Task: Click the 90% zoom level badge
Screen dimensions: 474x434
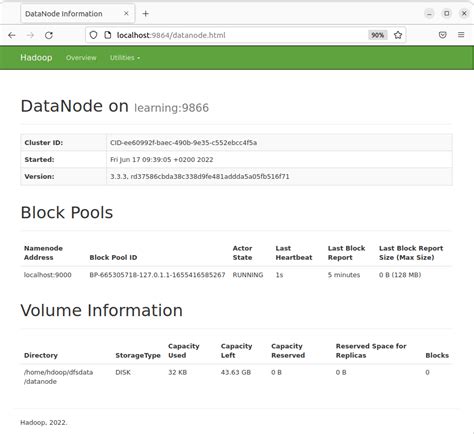Action: pos(378,35)
